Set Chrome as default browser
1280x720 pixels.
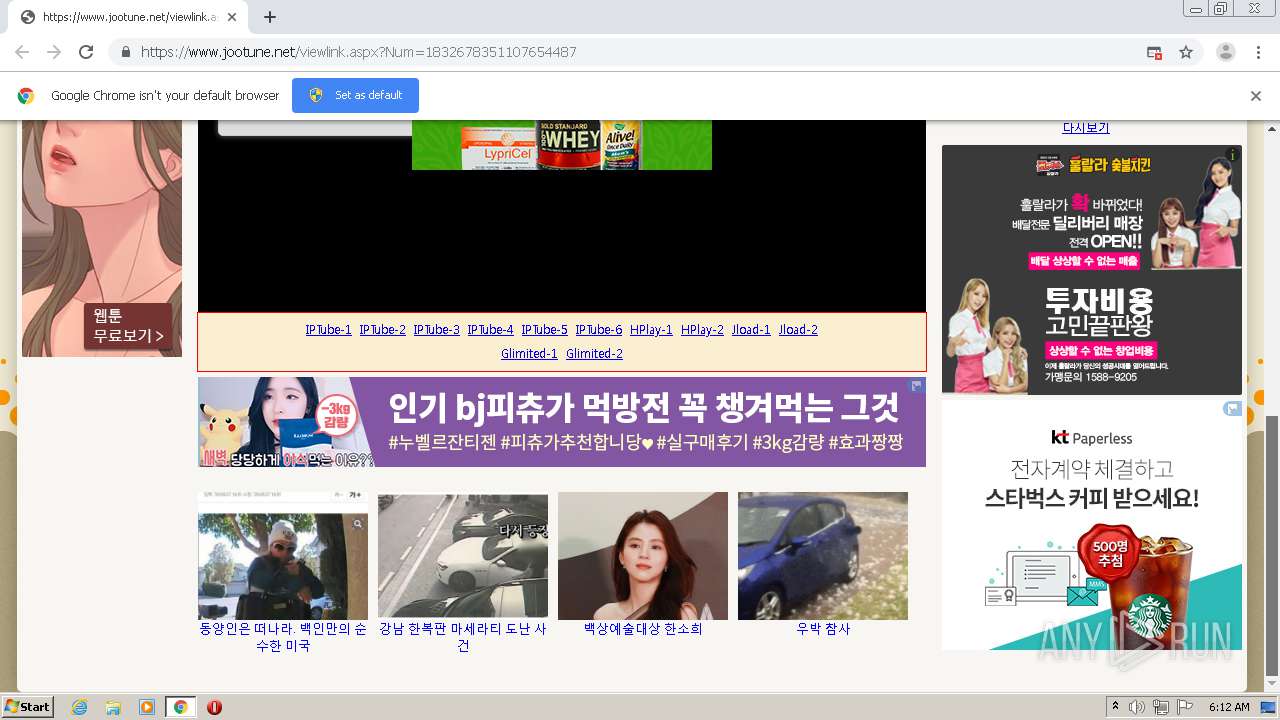coord(355,95)
